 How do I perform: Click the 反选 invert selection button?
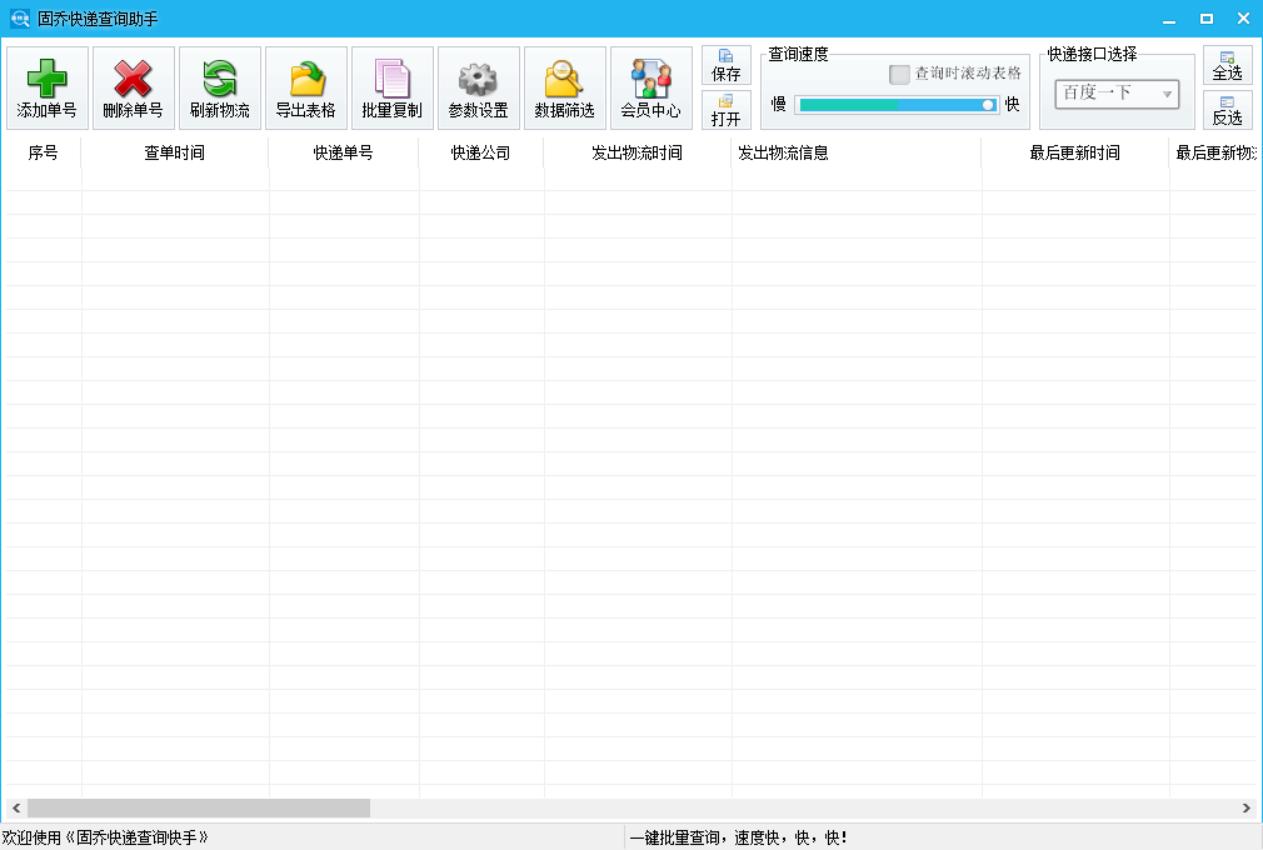click(1227, 110)
